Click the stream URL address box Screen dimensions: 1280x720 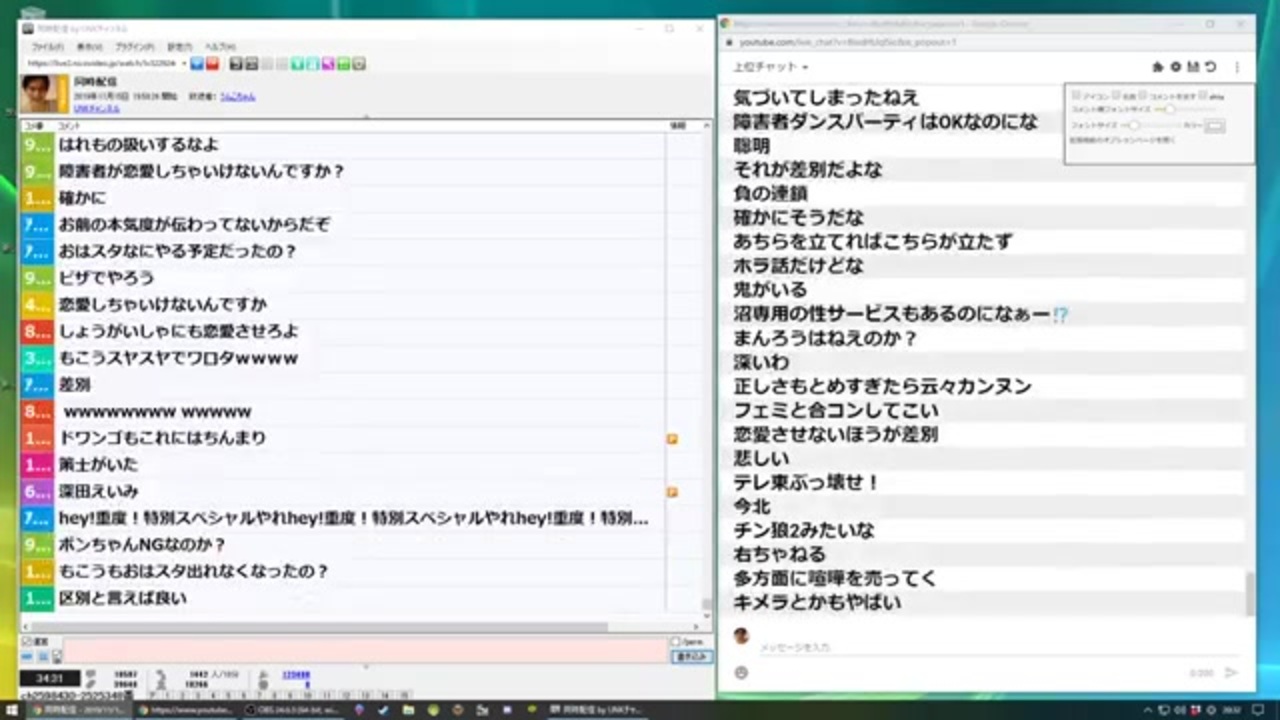point(103,64)
